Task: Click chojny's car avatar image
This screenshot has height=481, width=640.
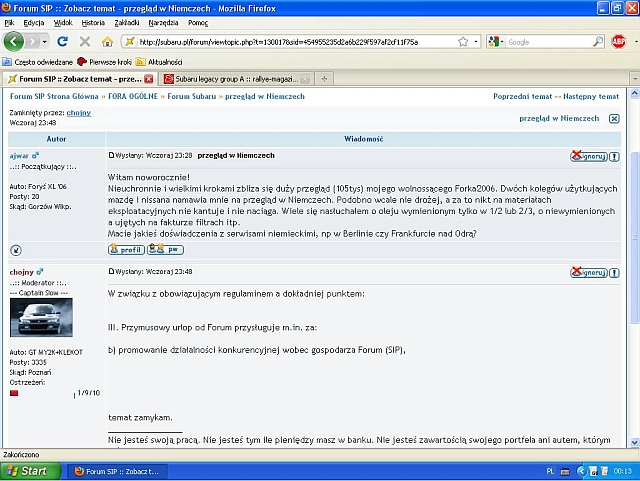Action: [41, 317]
